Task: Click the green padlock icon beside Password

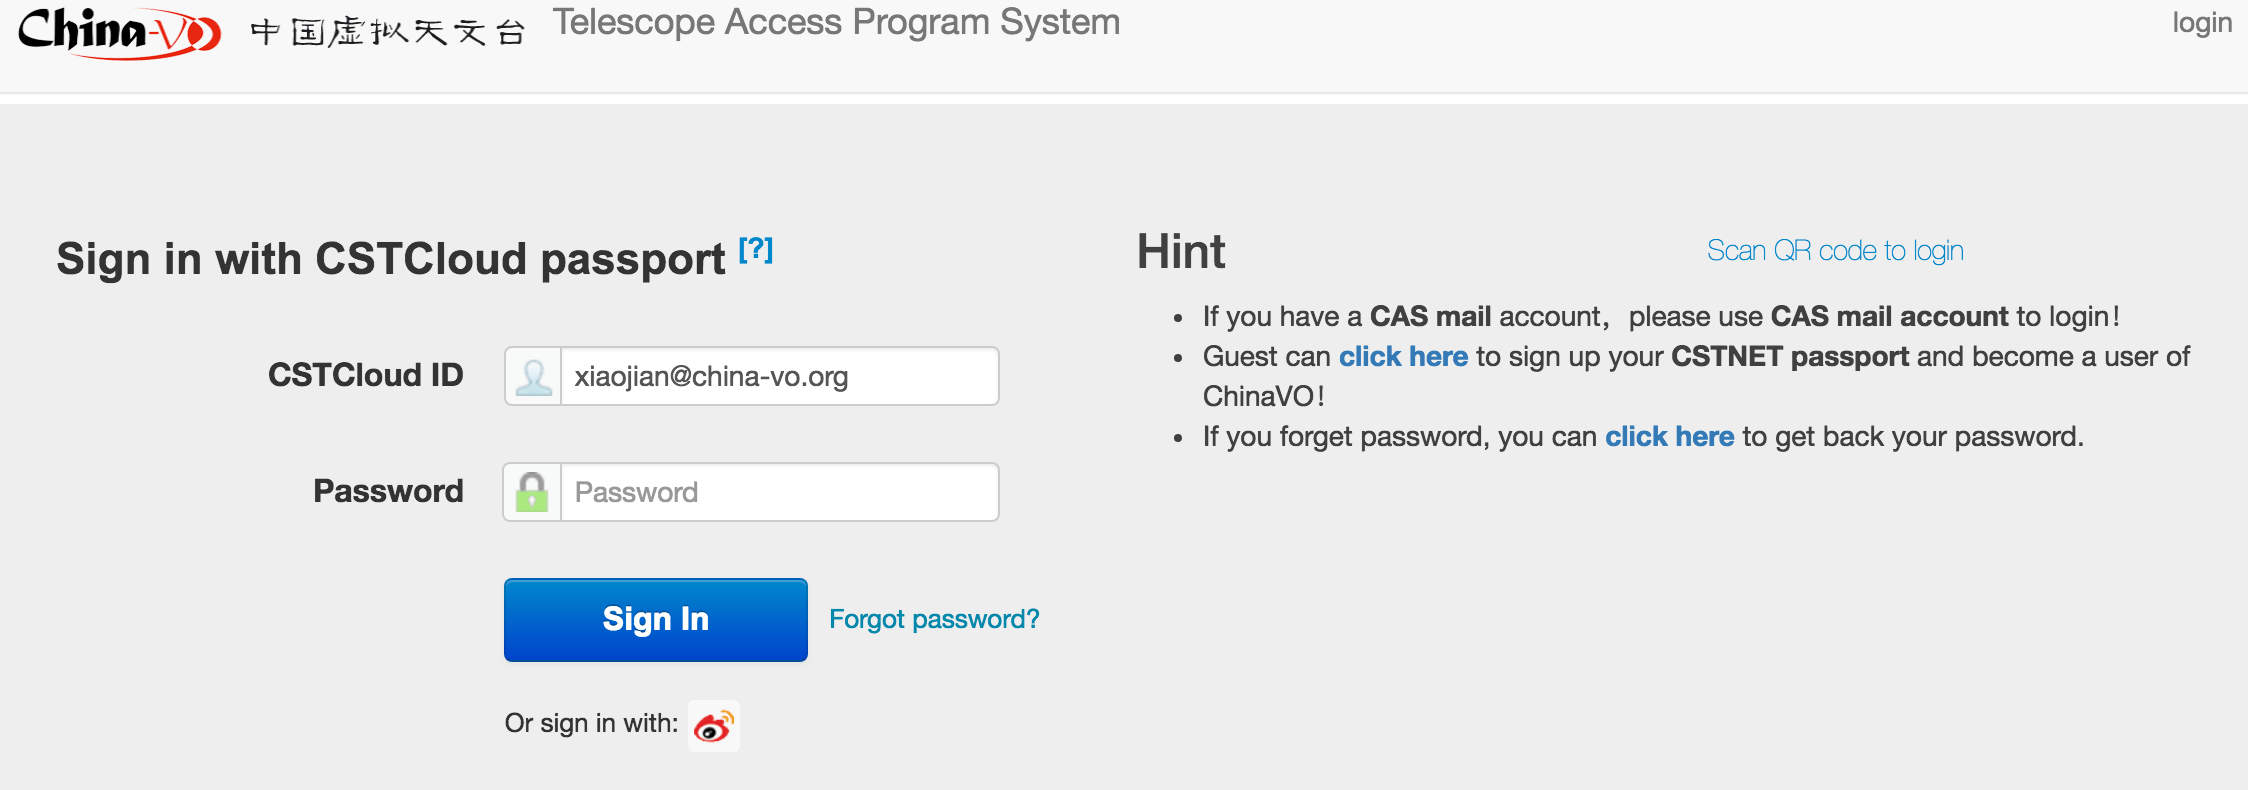Action: 532,492
